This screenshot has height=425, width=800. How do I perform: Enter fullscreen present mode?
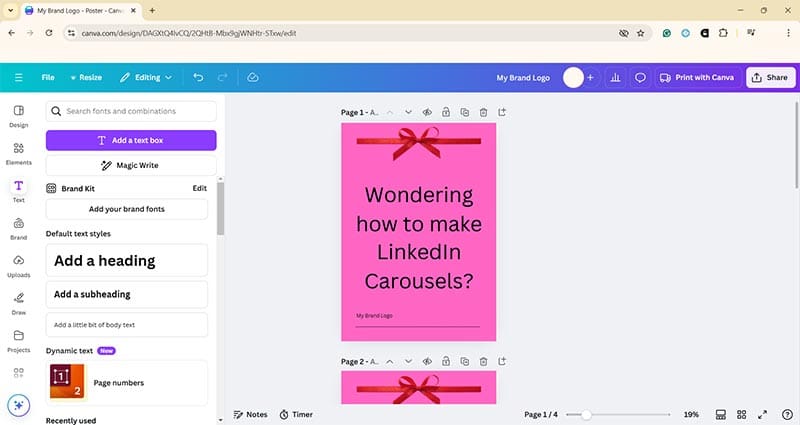pyautogui.click(x=762, y=414)
